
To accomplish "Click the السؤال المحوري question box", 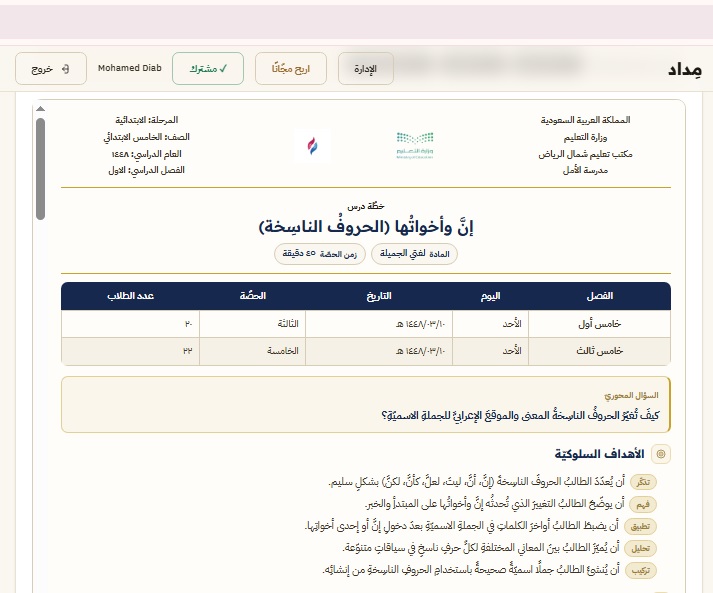I will click(366, 405).
